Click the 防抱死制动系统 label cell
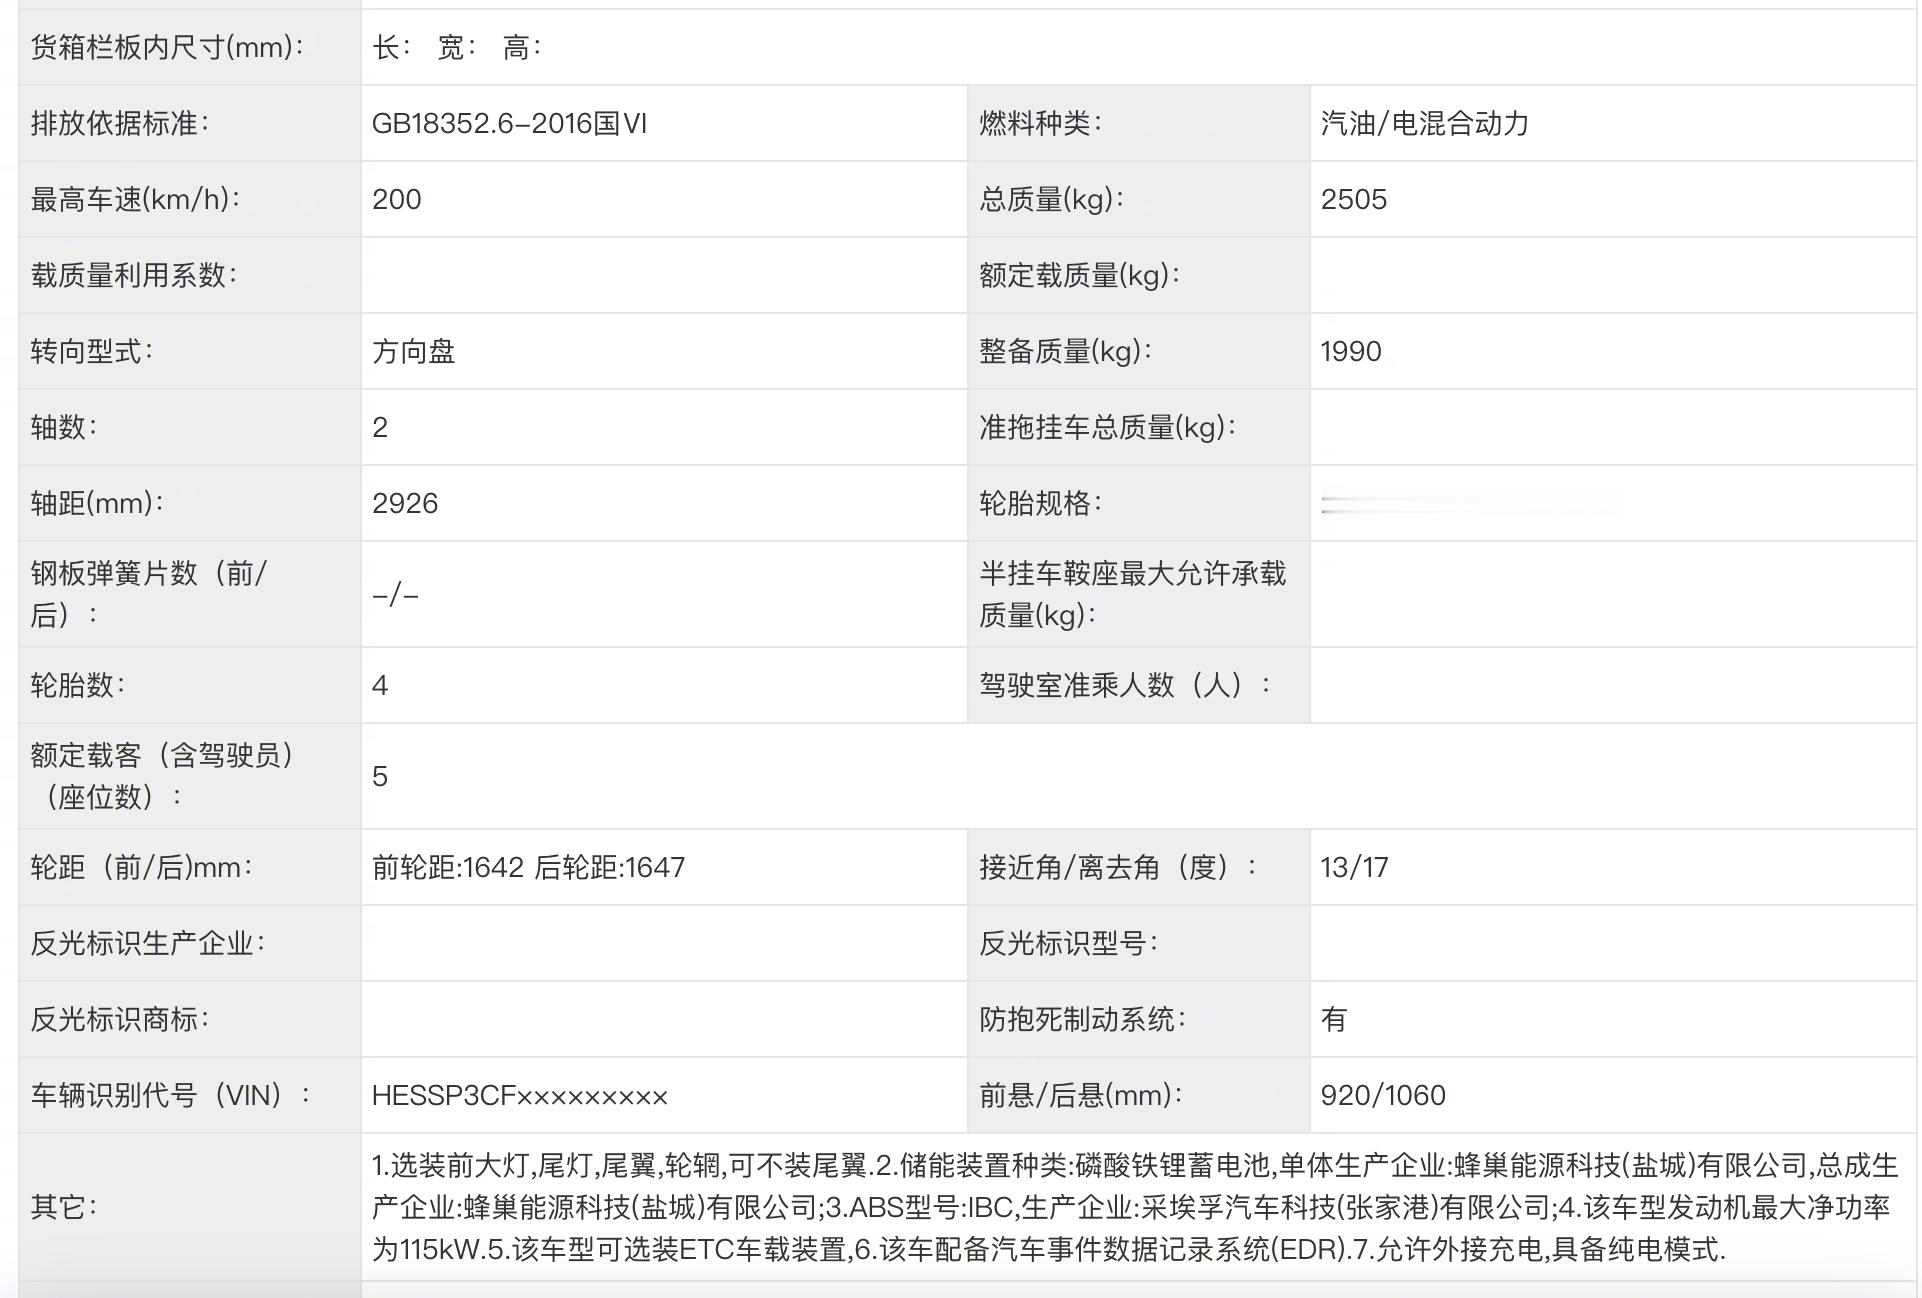The width and height of the screenshot is (1922, 1298). tap(1082, 1020)
